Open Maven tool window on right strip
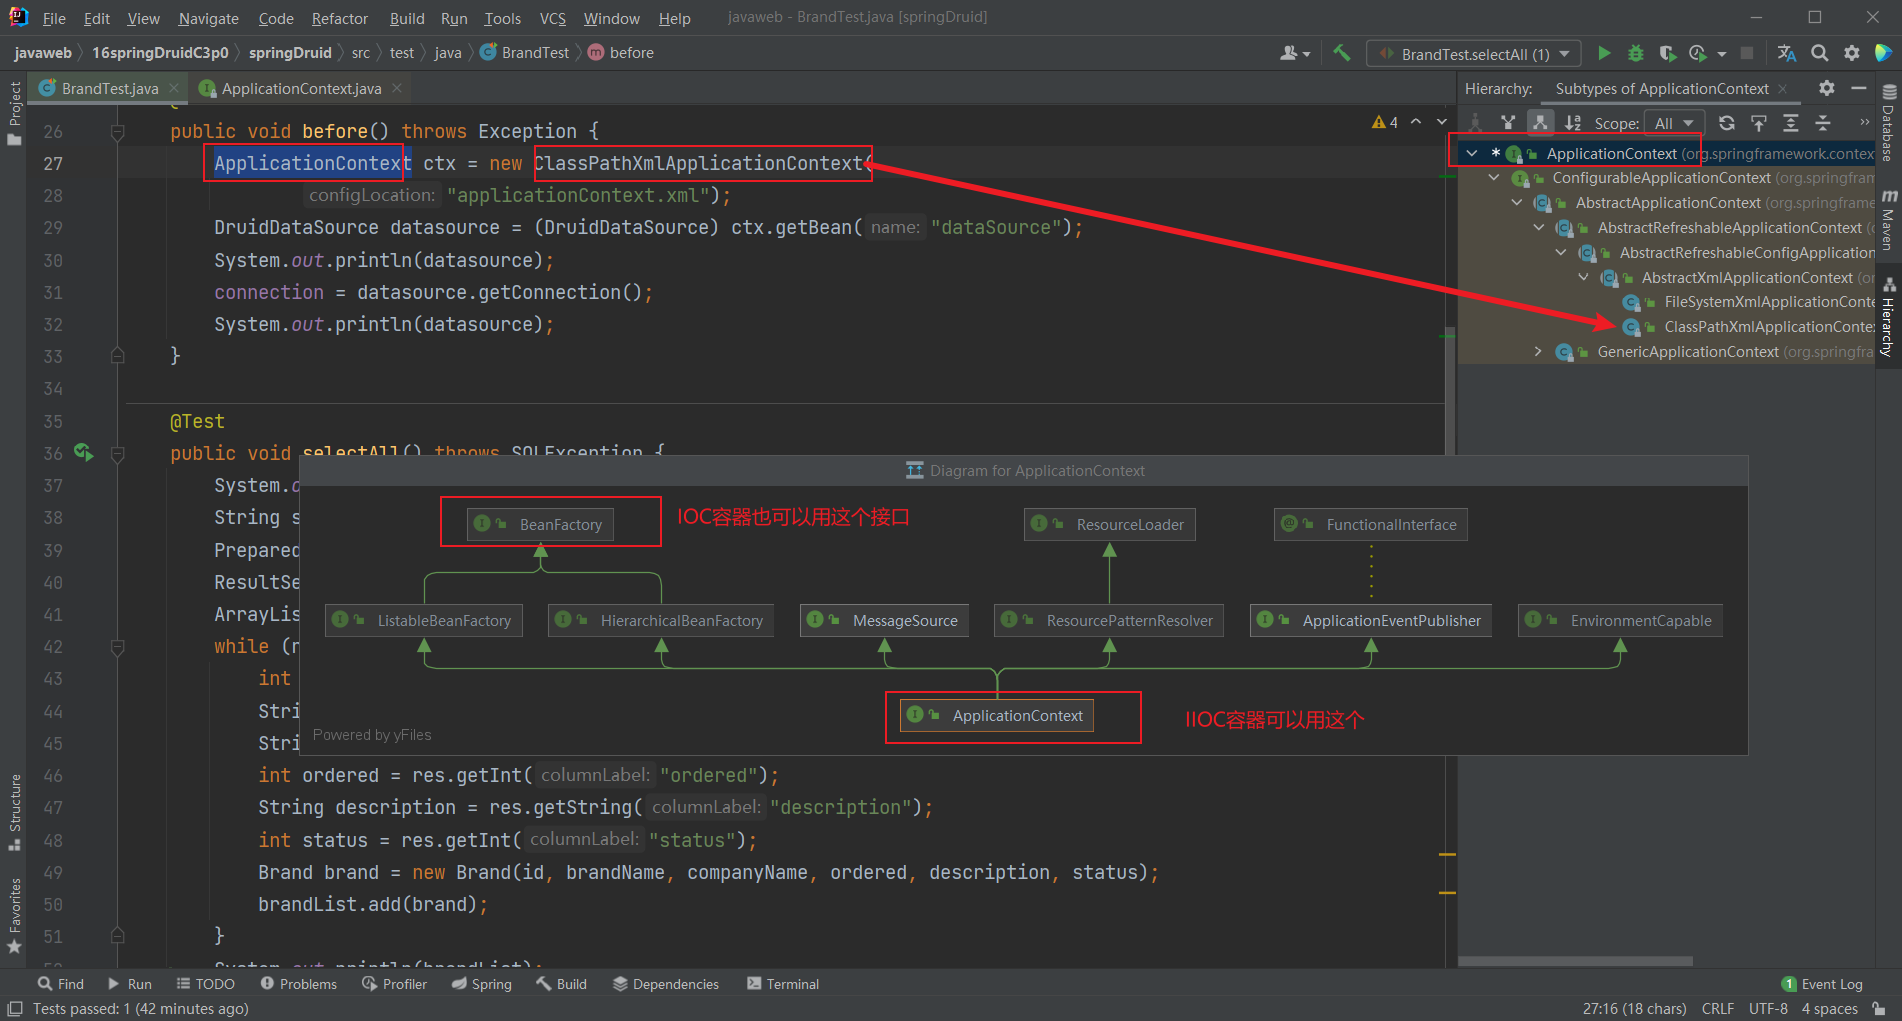1902x1021 pixels. 1889,221
